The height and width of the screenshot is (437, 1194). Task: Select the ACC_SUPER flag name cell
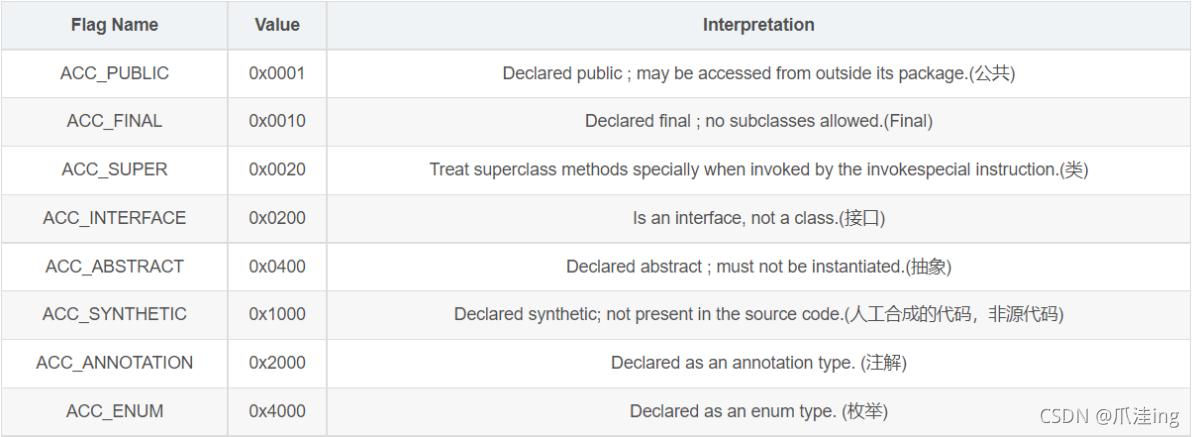click(x=114, y=170)
